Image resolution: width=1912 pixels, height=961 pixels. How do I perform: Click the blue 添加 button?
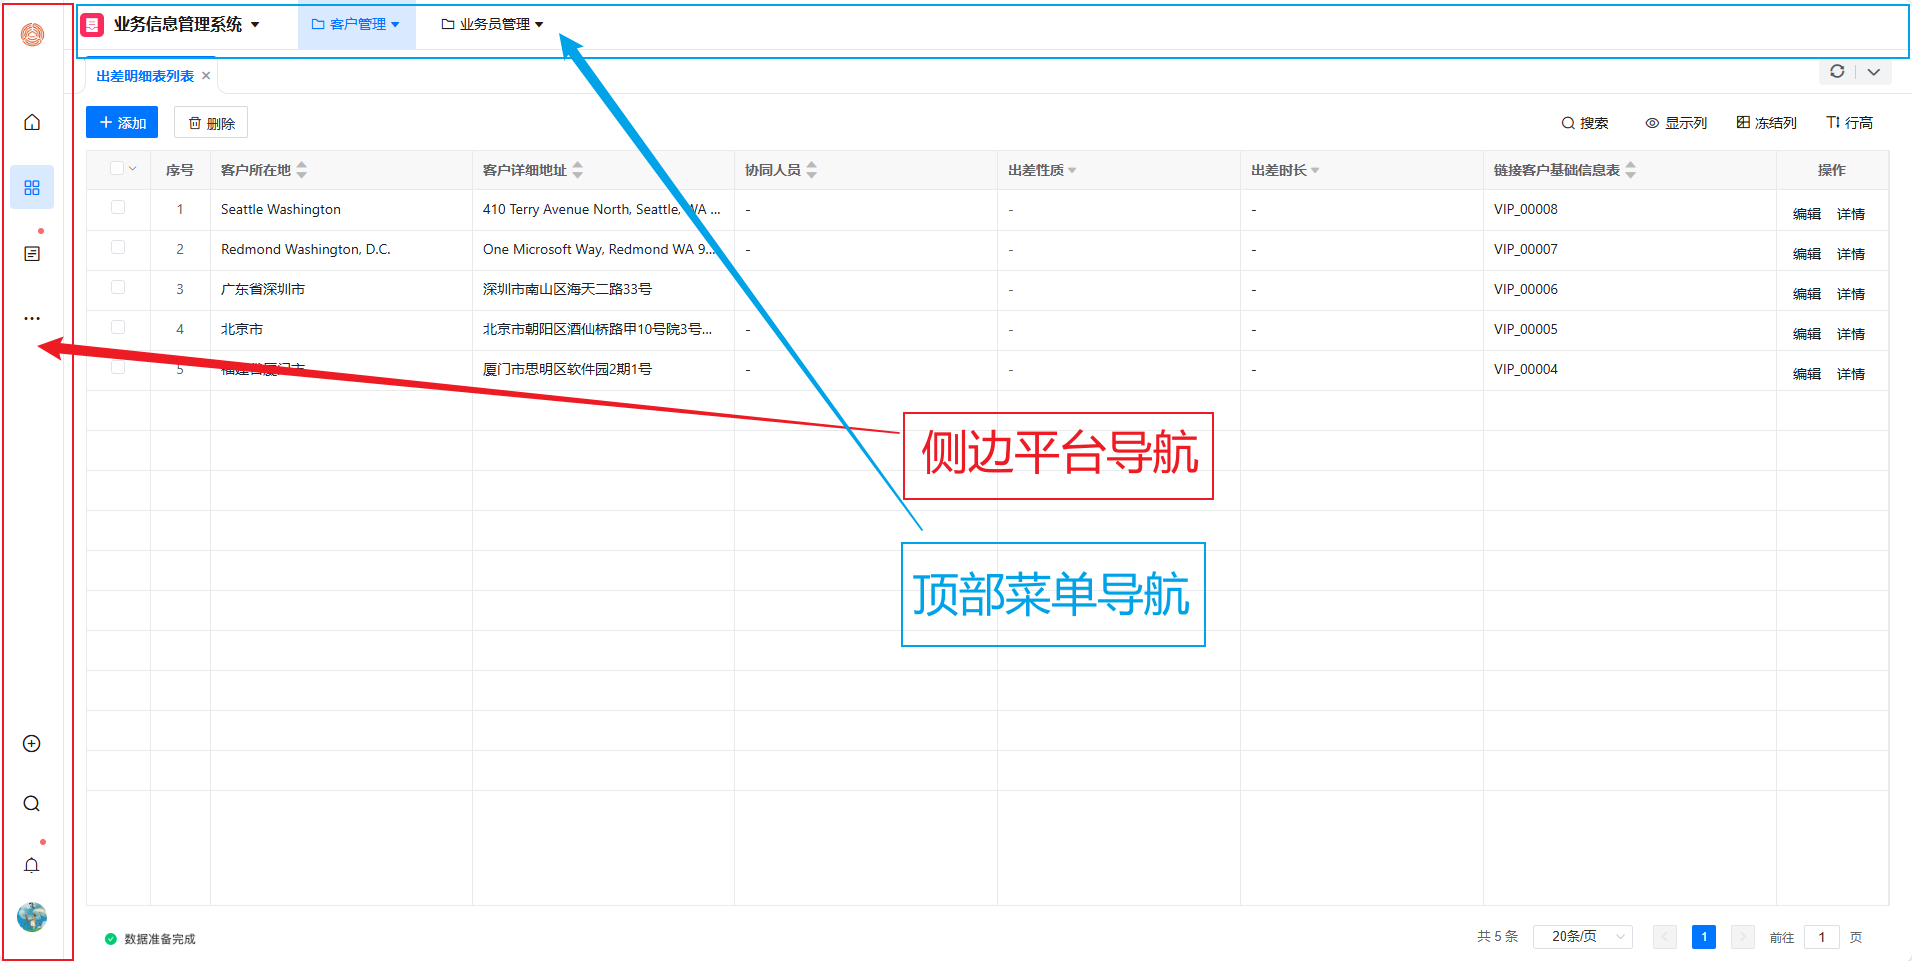(122, 123)
